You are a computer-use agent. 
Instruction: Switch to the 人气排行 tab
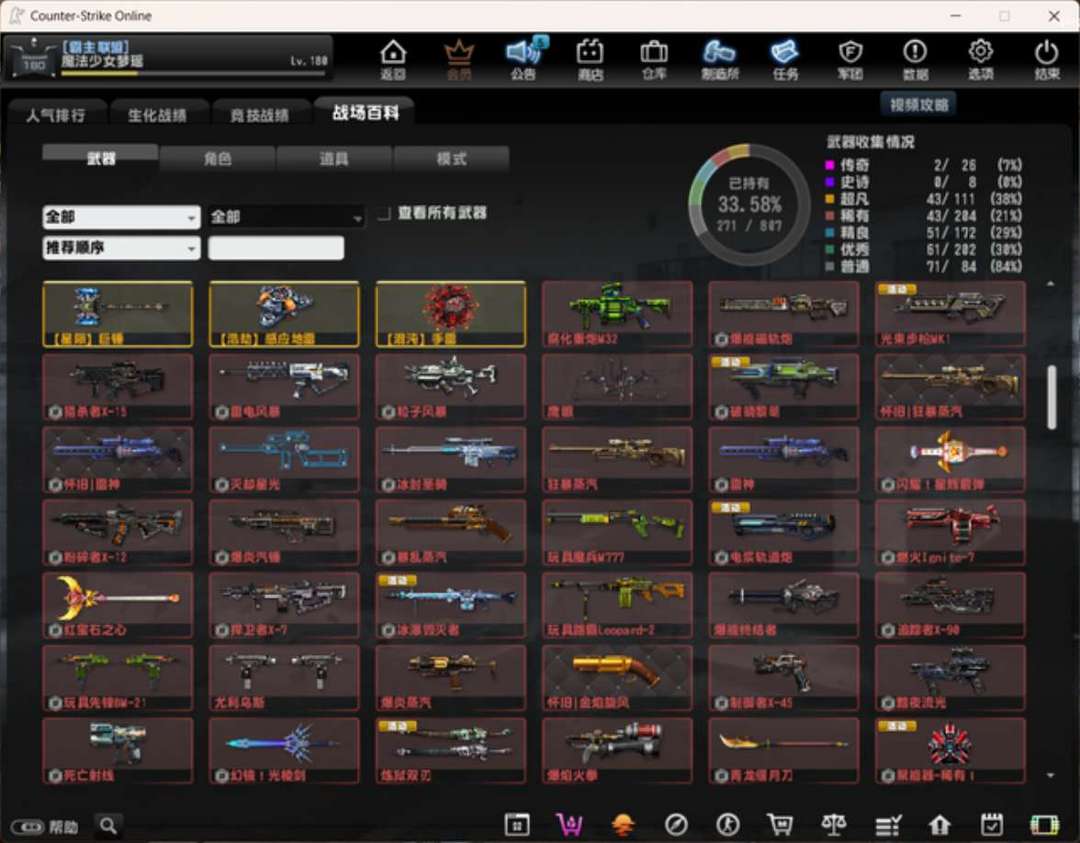click(56, 114)
